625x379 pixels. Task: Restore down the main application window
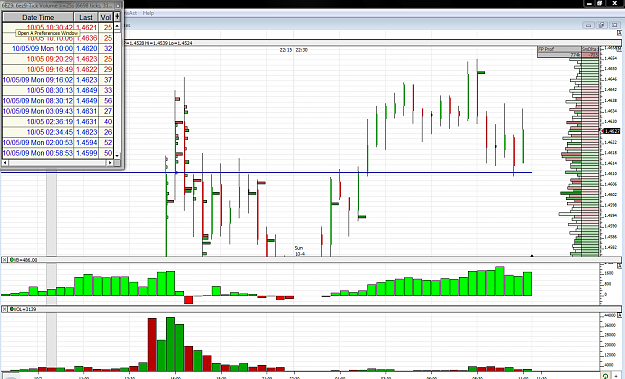[x=599, y=4]
